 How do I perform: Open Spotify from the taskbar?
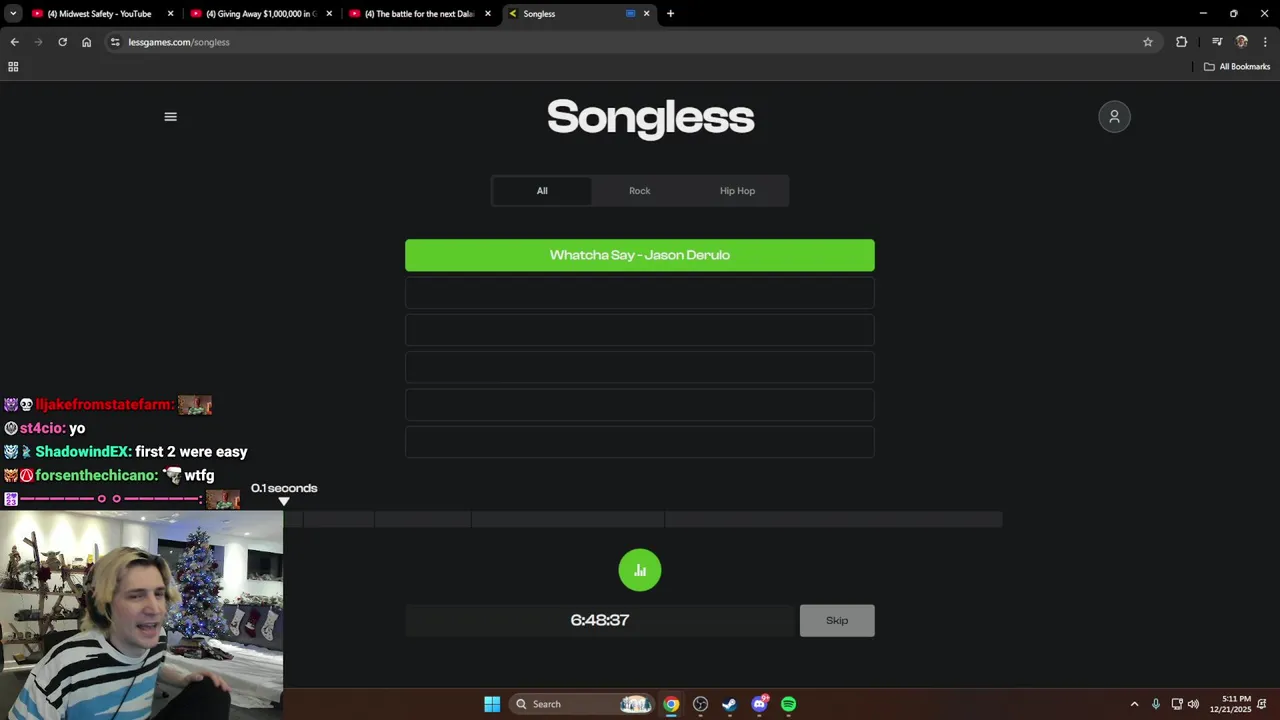(x=789, y=704)
